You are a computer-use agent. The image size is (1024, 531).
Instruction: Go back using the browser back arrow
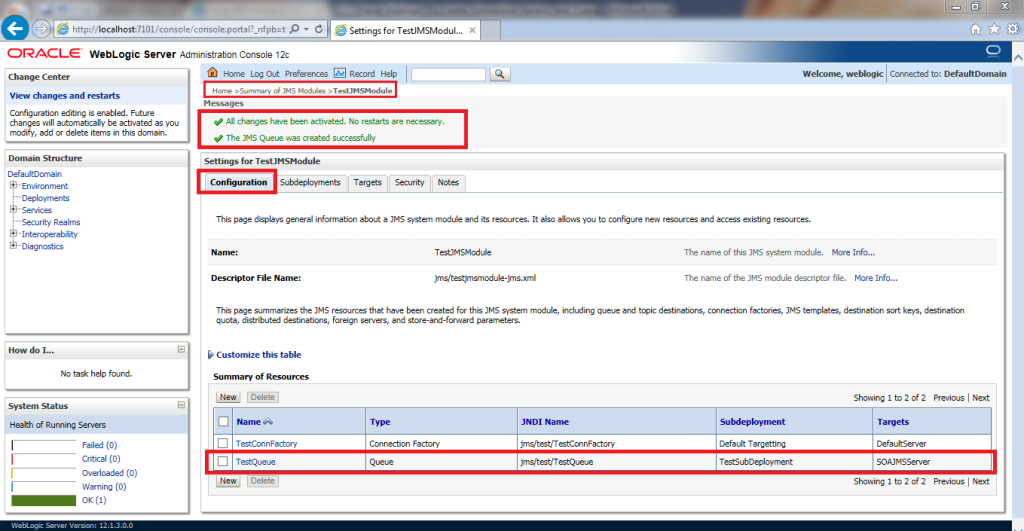point(15,29)
